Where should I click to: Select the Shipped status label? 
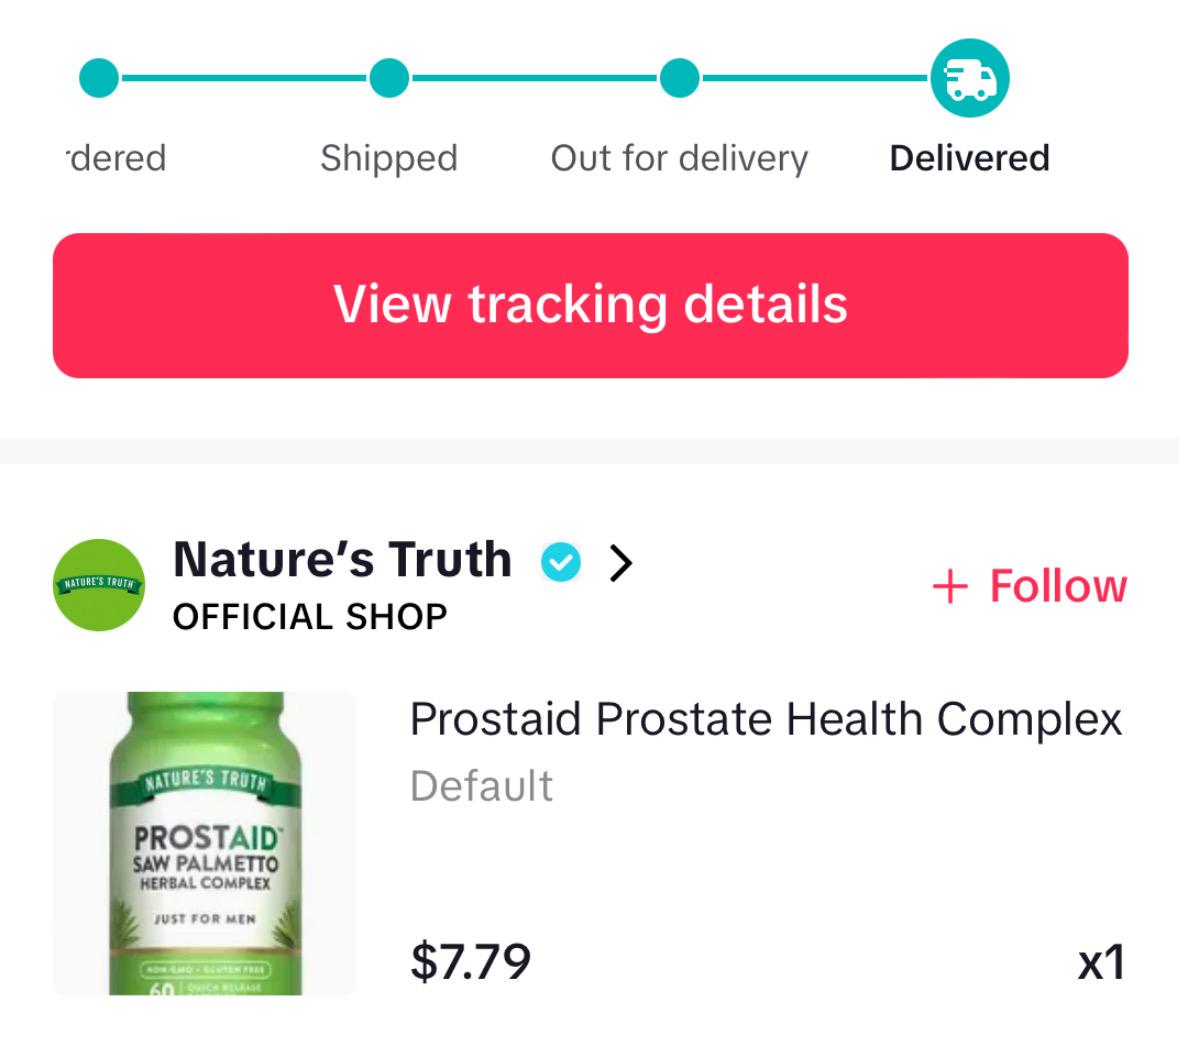point(388,158)
